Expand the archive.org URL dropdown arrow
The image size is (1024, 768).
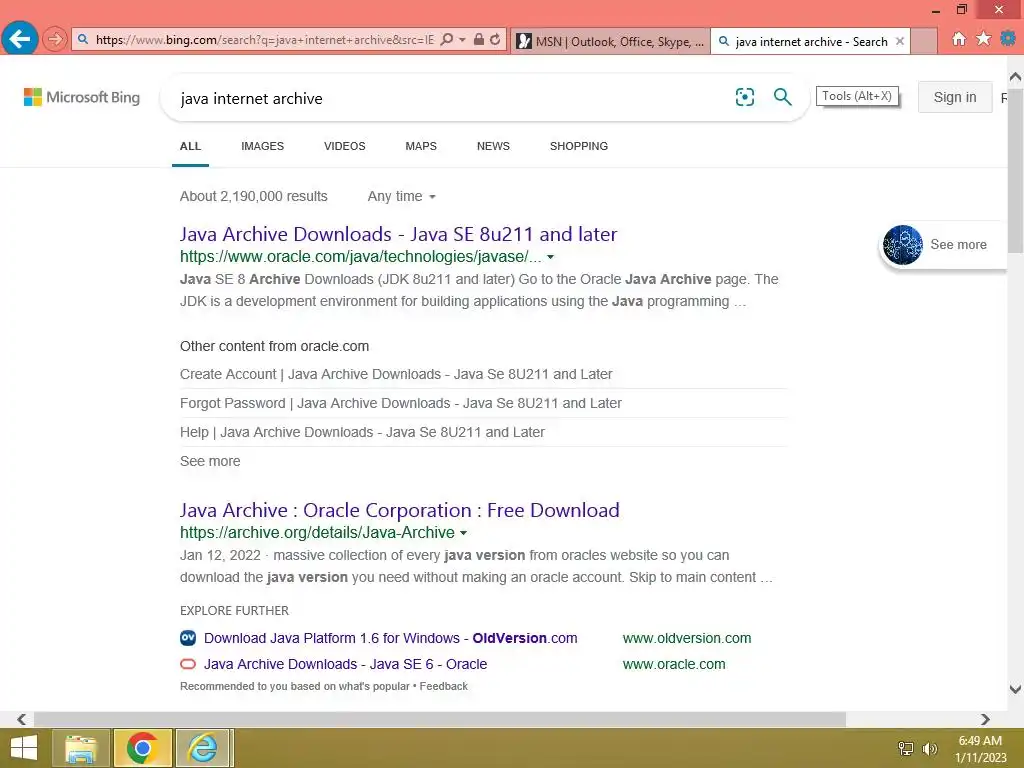point(463,533)
